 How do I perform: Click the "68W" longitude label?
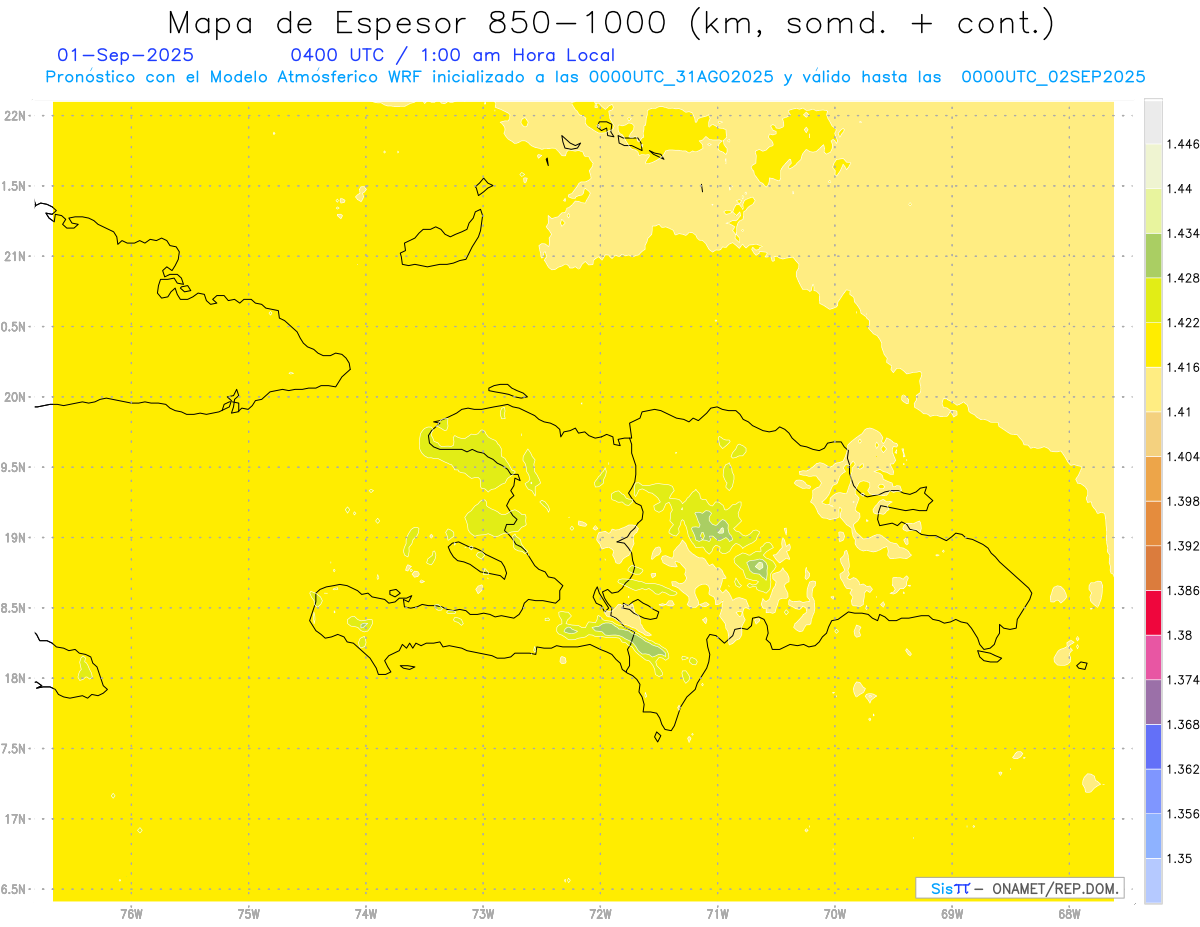(1069, 913)
